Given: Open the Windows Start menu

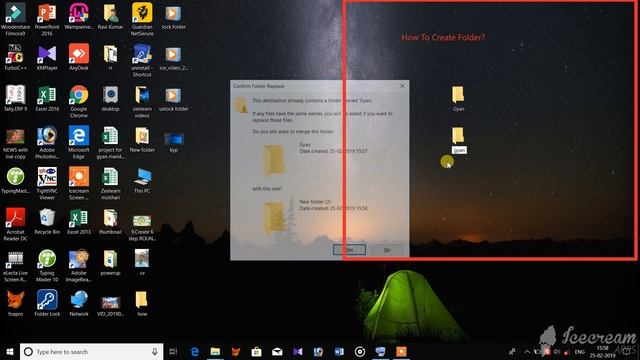Looking at the screenshot, I should click(10, 351).
